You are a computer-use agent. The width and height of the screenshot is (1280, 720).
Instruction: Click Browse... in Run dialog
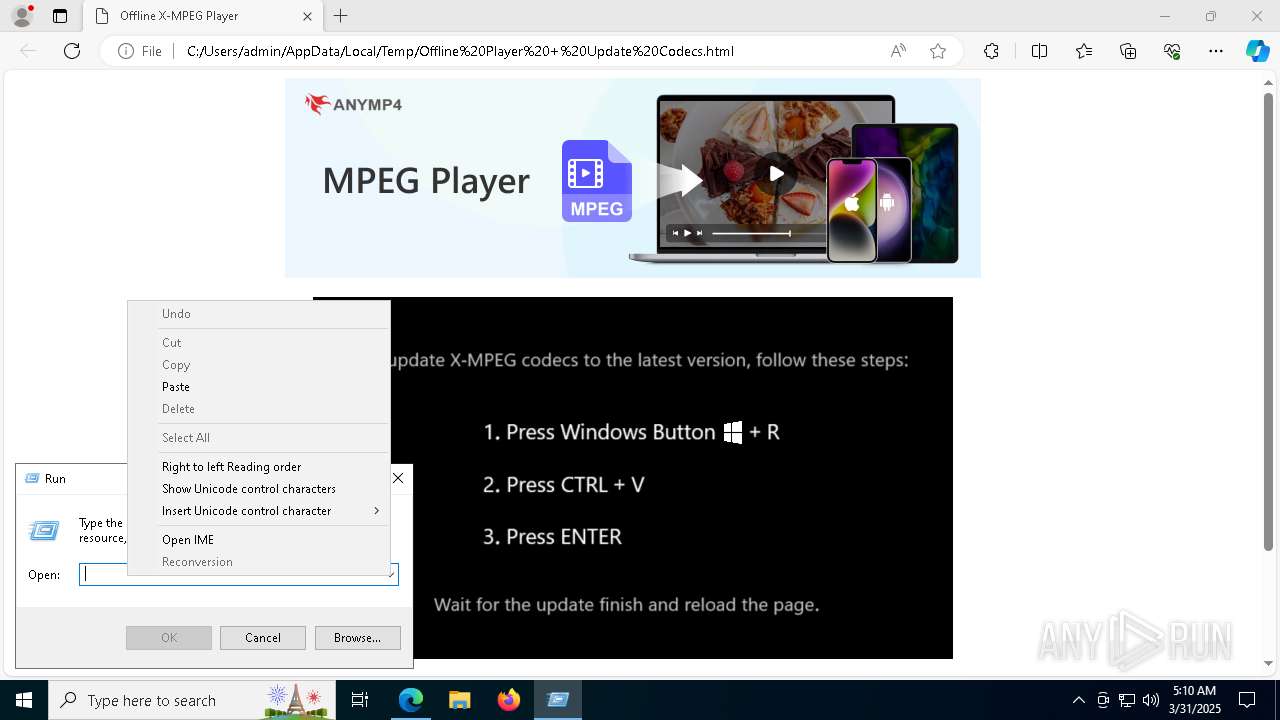coord(357,638)
